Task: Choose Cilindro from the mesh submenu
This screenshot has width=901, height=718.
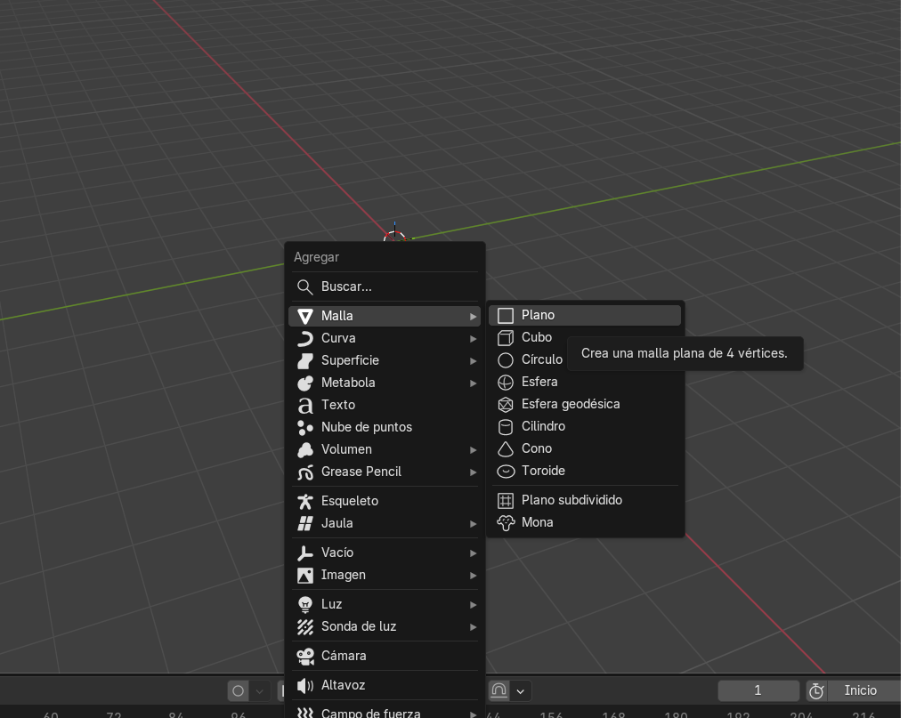Action: coord(543,427)
